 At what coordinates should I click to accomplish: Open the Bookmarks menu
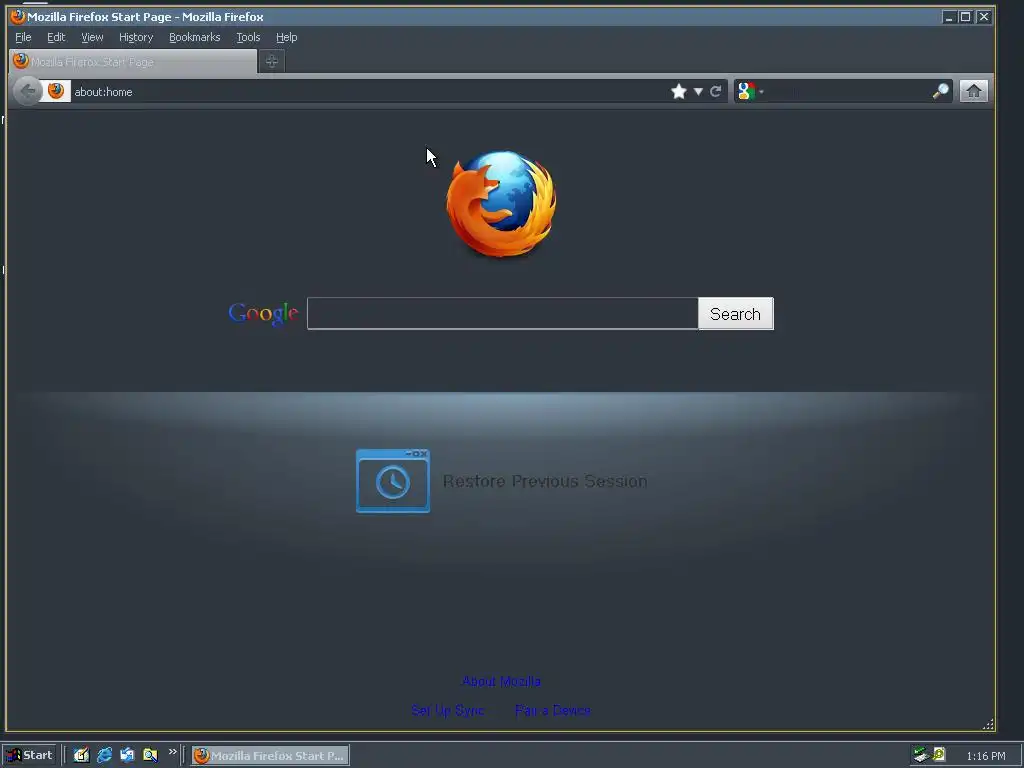point(195,37)
